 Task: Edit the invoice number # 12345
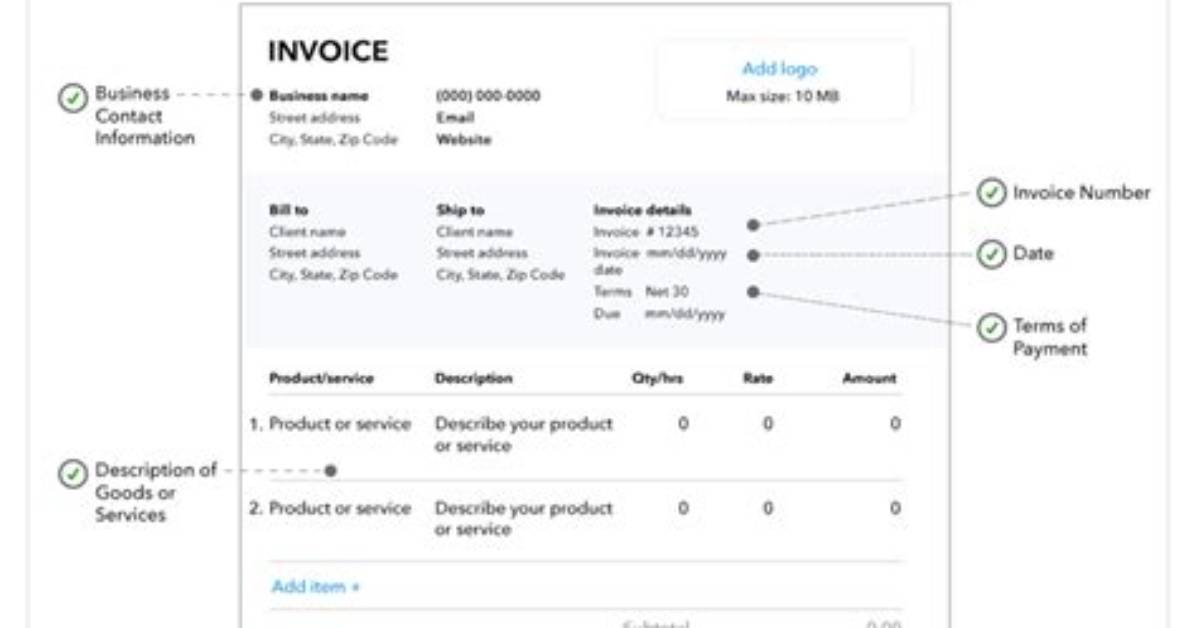pyautogui.click(x=672, y=231)
